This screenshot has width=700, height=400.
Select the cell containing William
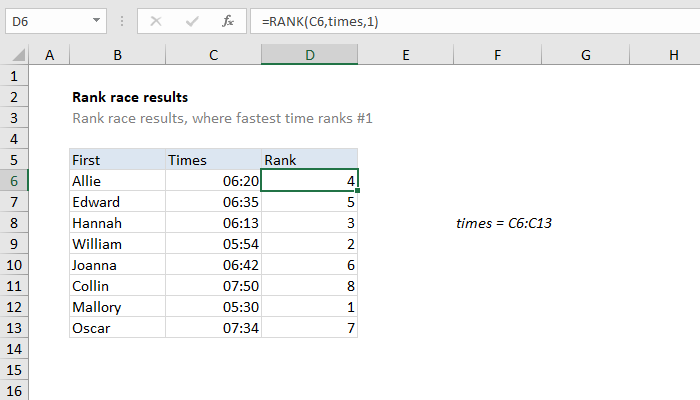(117, 244)
